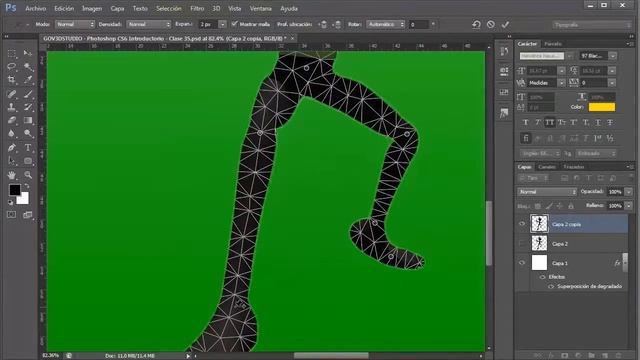The image size is (640, 360).
Task: Open the Opacidad dropdown arrow
Action: [629, 192]
